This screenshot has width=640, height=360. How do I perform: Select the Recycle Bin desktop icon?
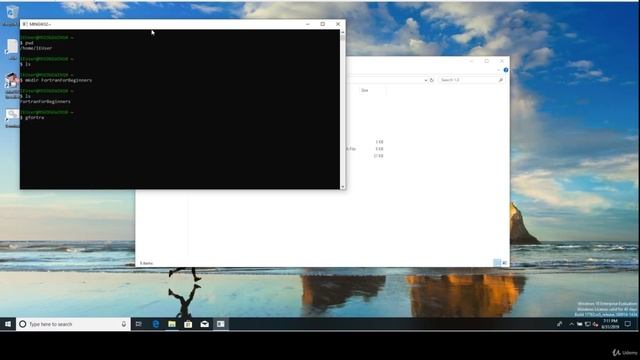(12, 15)
